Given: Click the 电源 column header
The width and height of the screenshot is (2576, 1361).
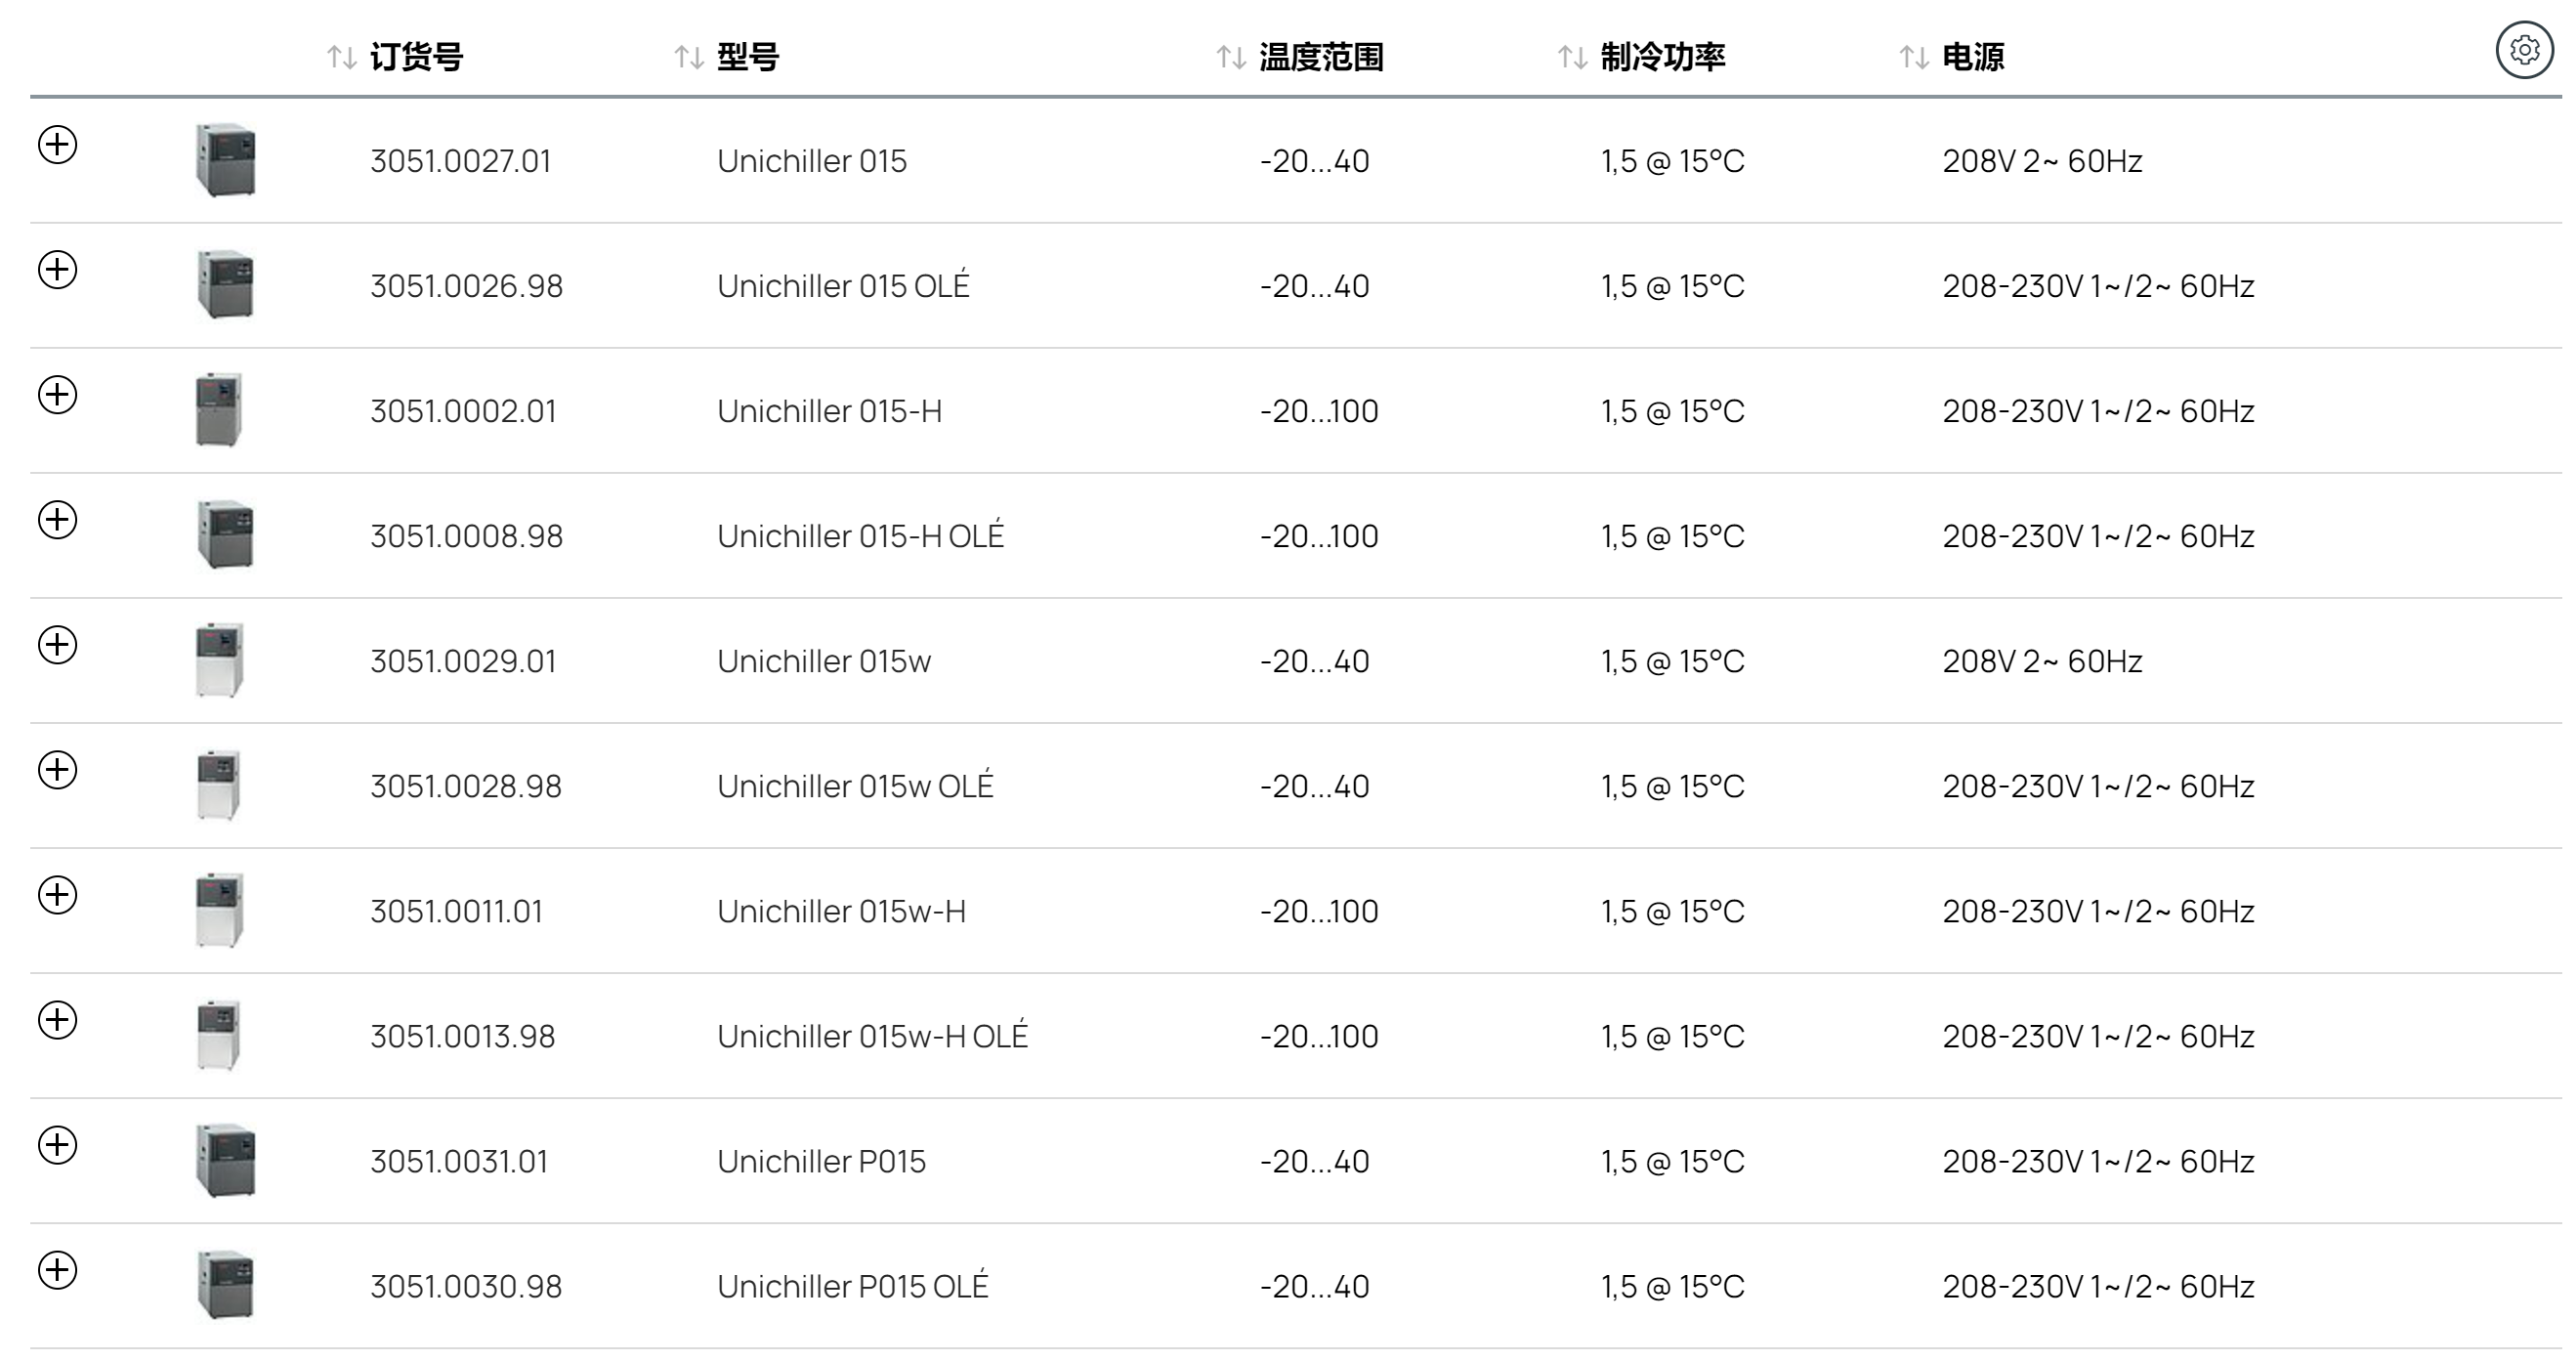Looking at the screenshot, I should pos(1973,57).
